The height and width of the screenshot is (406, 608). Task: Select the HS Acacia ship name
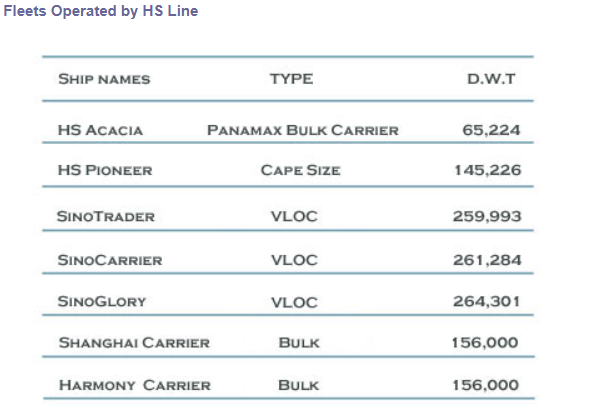[101, 130]
